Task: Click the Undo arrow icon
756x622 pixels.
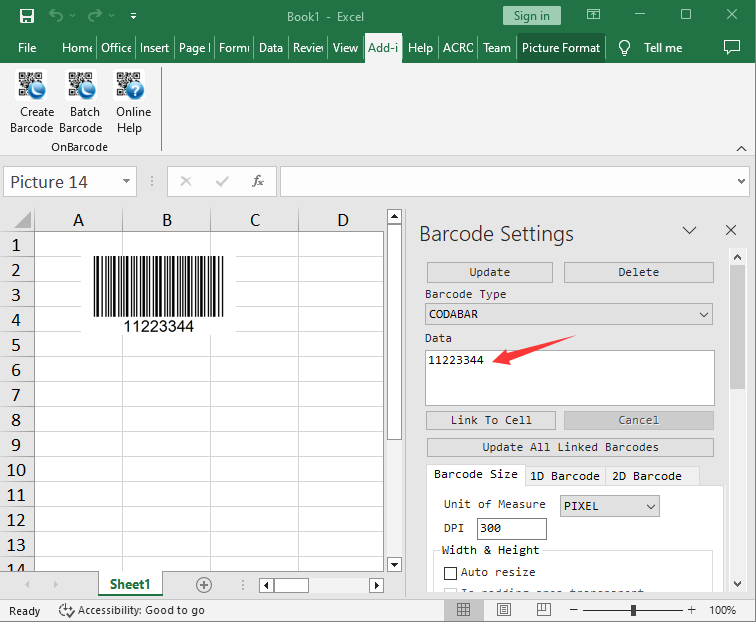Action: point(56,16)
